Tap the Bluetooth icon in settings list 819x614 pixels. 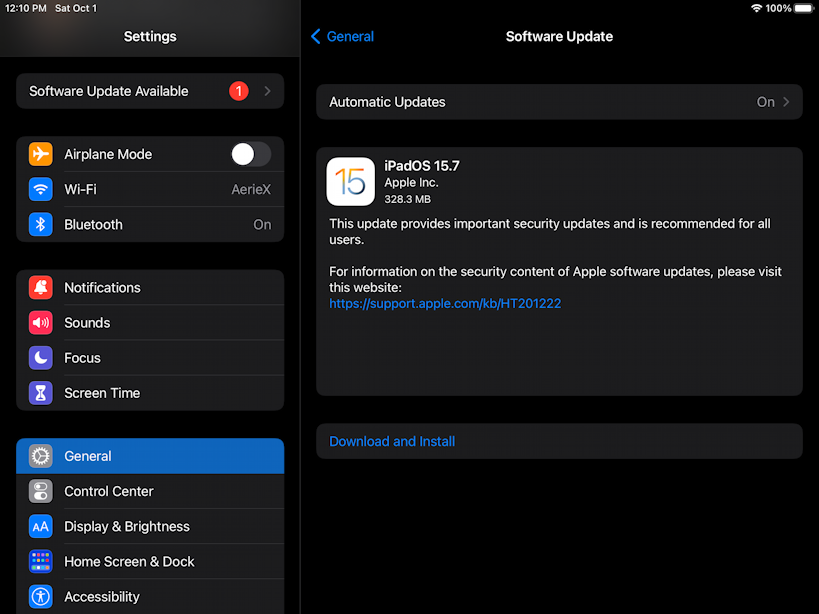click(x=41, y=225)
